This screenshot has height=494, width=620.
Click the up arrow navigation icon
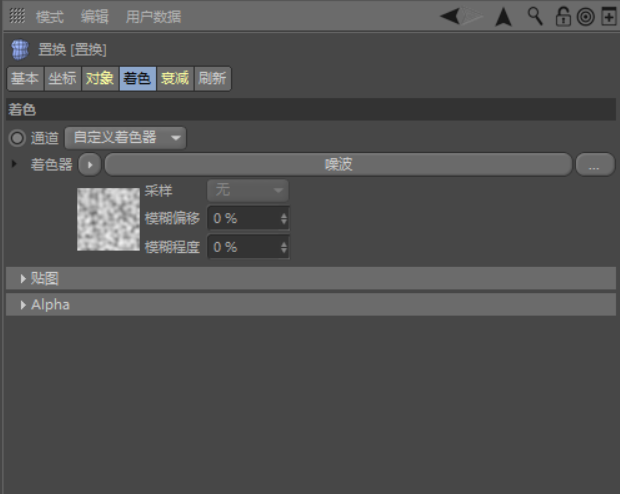(x=503, y=16)
